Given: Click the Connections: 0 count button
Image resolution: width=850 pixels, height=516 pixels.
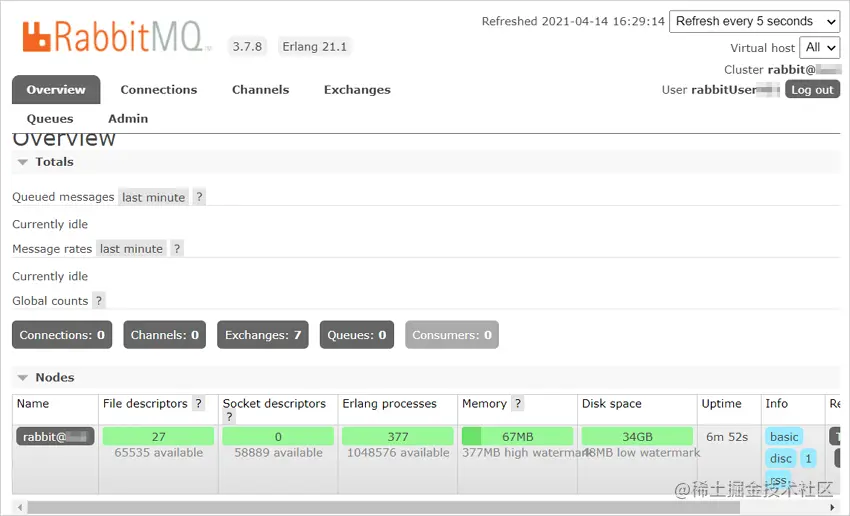Looking at the screenshot, I should tap(62, 335).
